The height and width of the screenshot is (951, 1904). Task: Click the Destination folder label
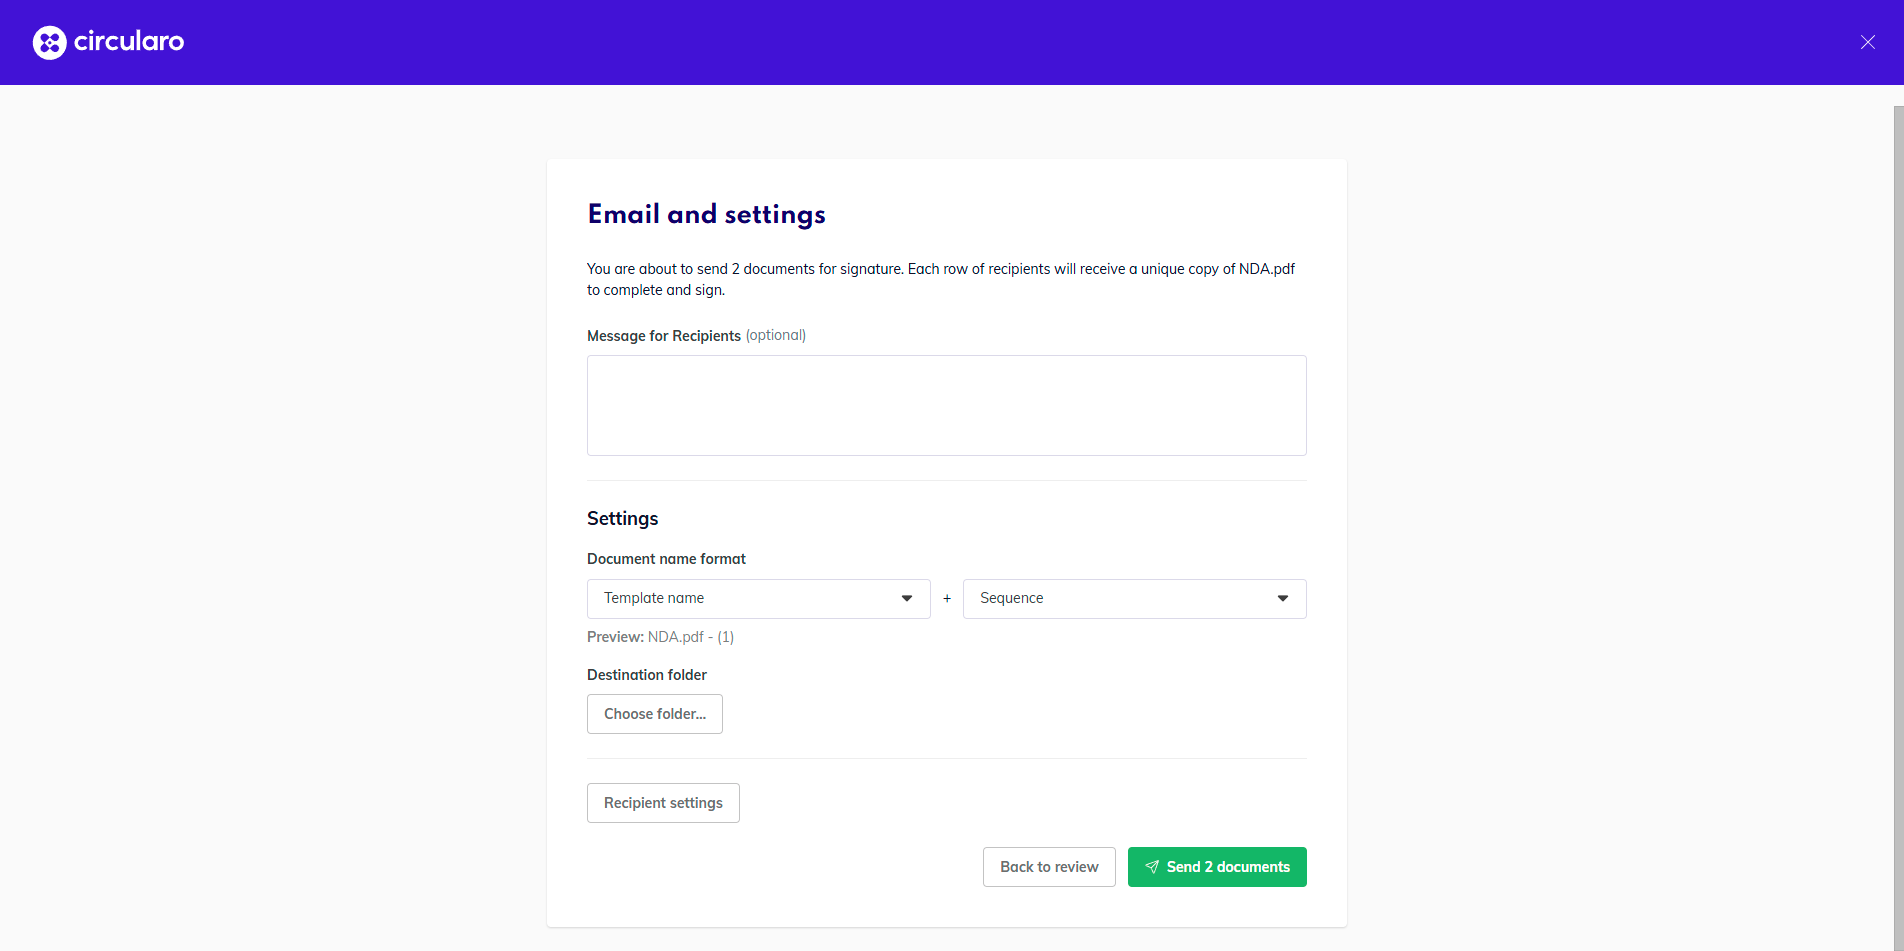click(x=647, y=675)
